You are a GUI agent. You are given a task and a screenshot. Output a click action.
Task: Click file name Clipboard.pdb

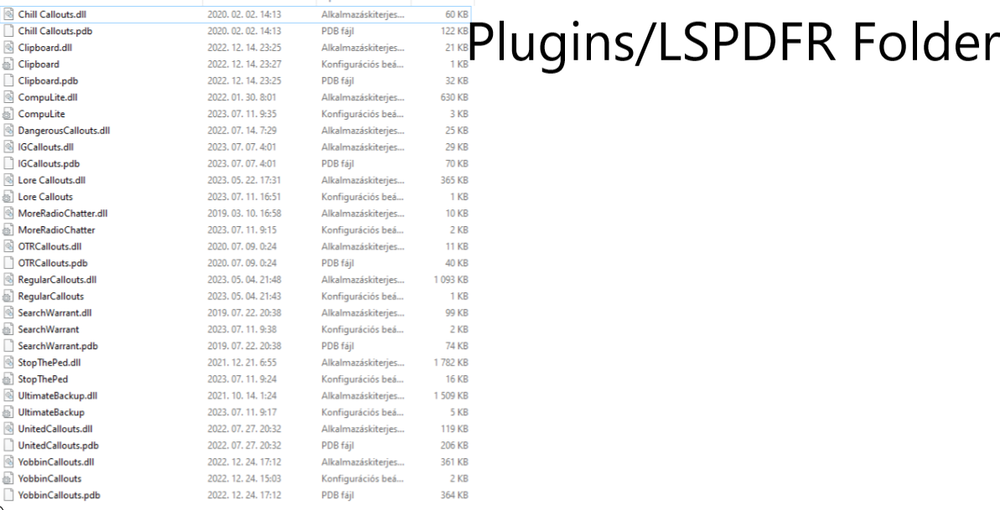pyautogui.click(x=48, y=80)
